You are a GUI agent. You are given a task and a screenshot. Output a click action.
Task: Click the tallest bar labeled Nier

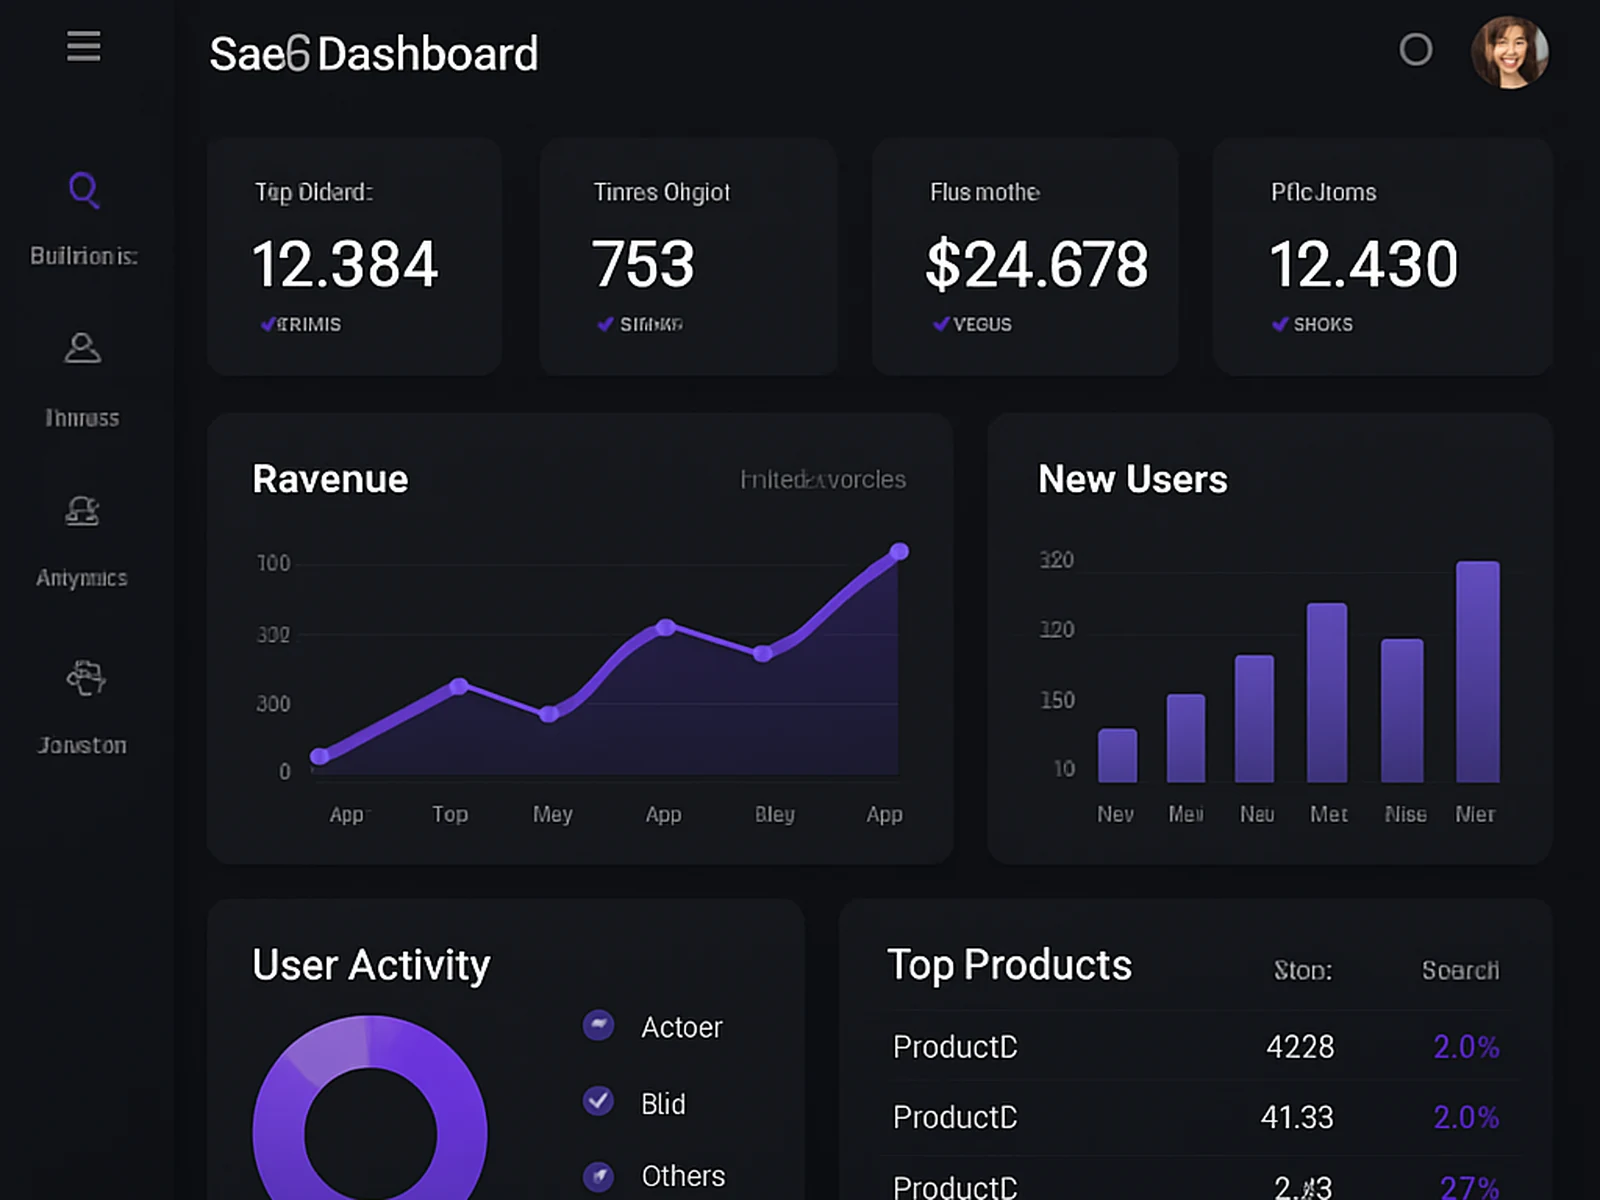(x=1477, y=671)
